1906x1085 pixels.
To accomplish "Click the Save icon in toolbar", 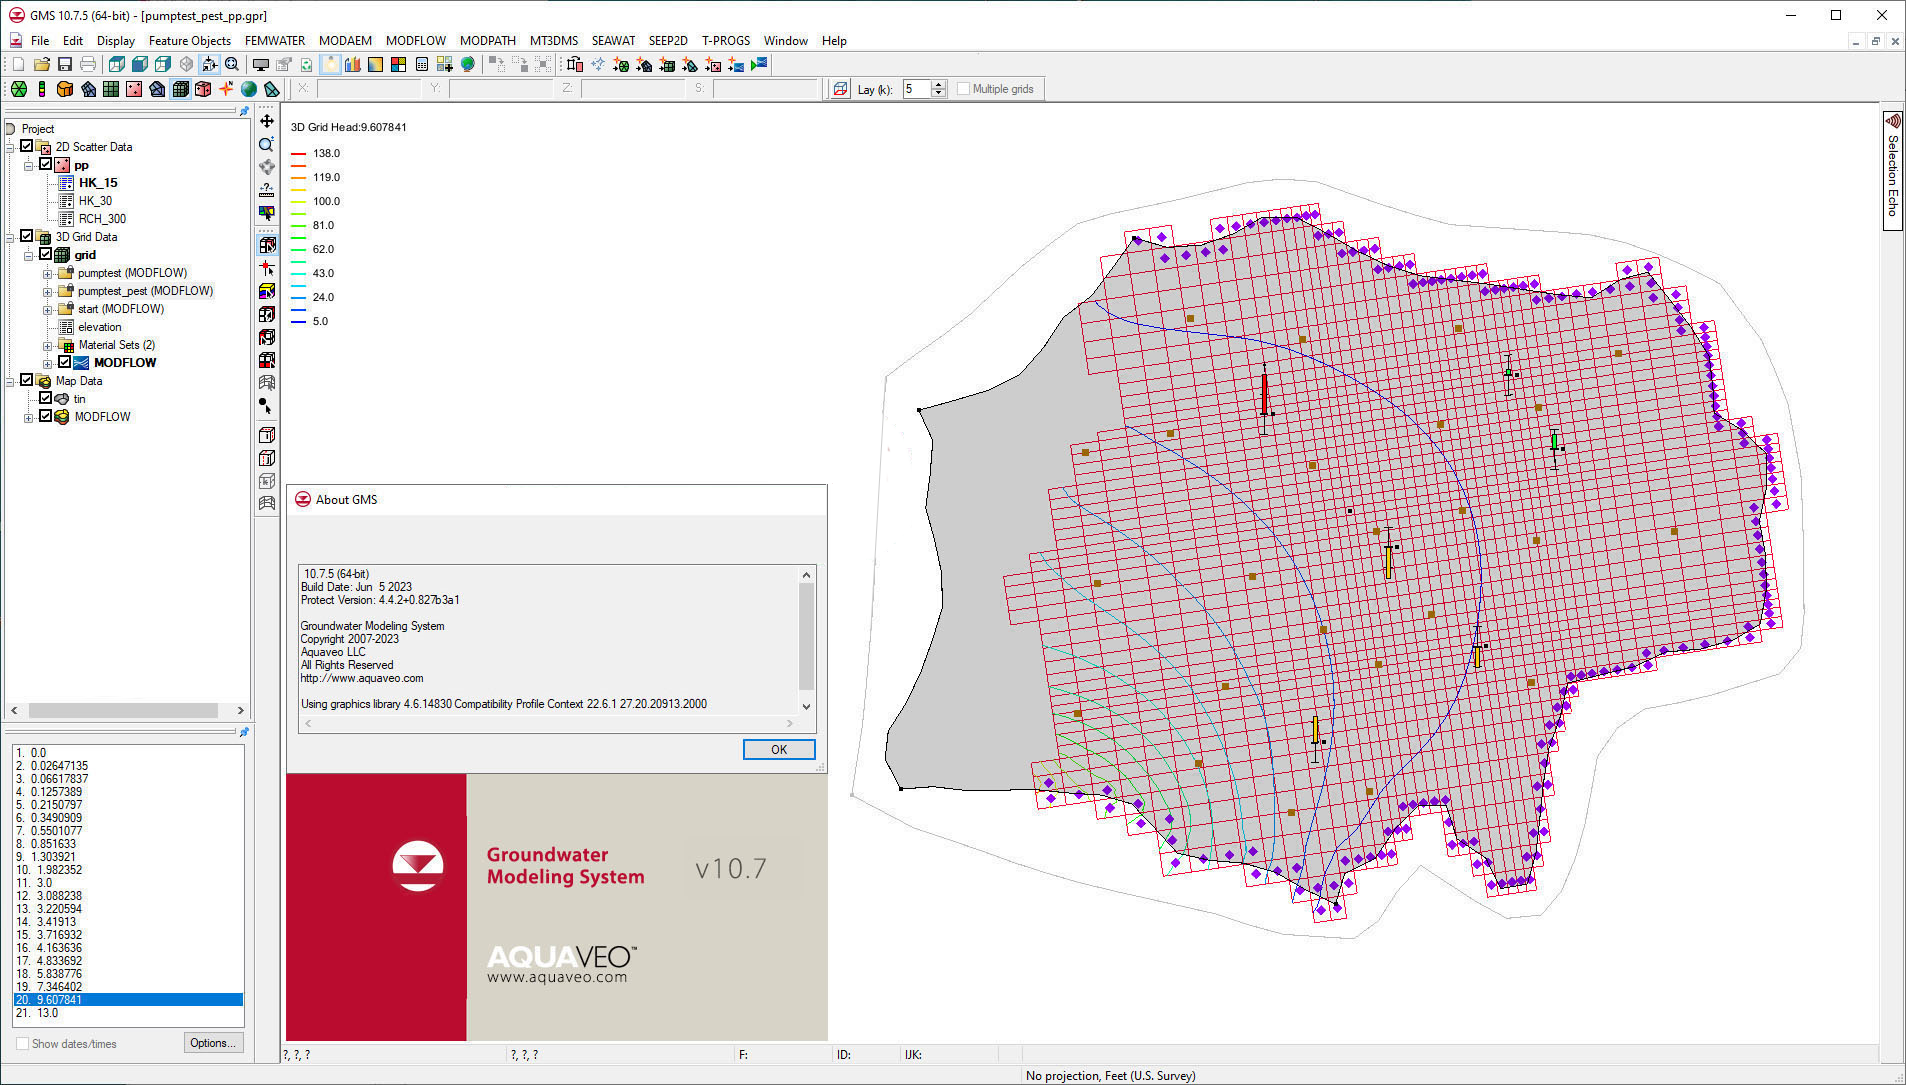I will pos(65,64).
